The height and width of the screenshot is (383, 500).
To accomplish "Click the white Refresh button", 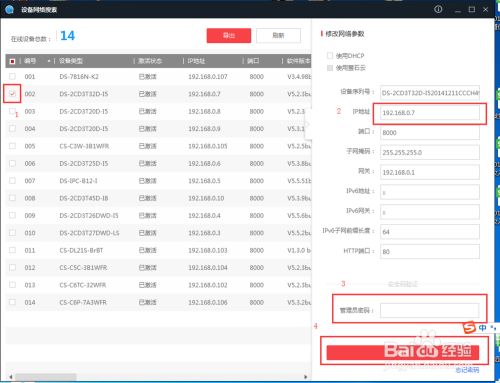I will 278,35.
